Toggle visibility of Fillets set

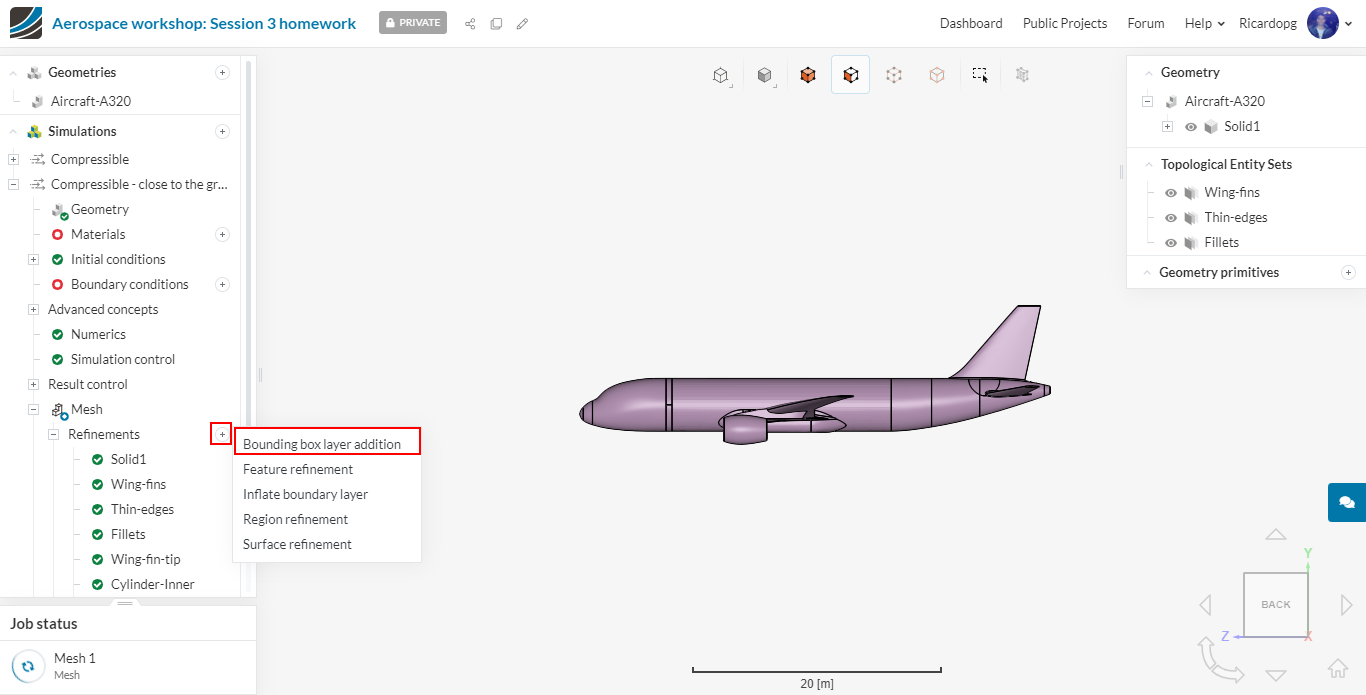tap(1171, 243)
